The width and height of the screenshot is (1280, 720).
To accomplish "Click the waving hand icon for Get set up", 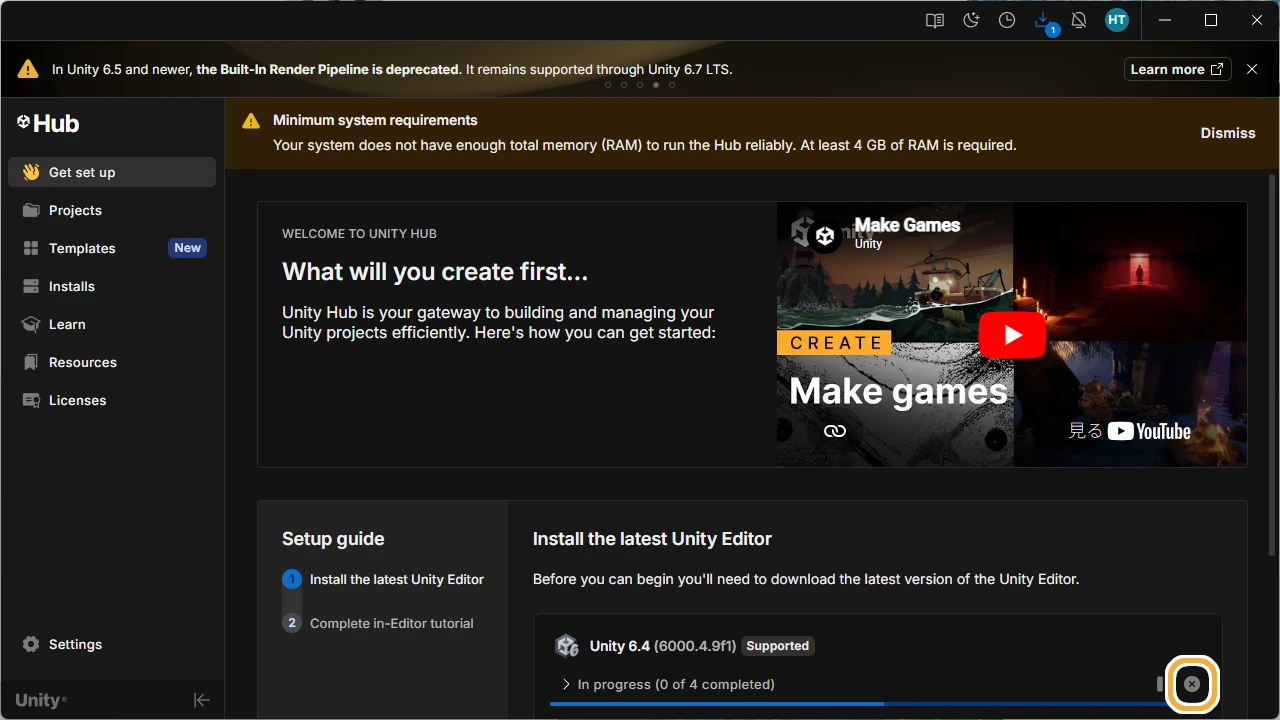I will tap(31, 172).
